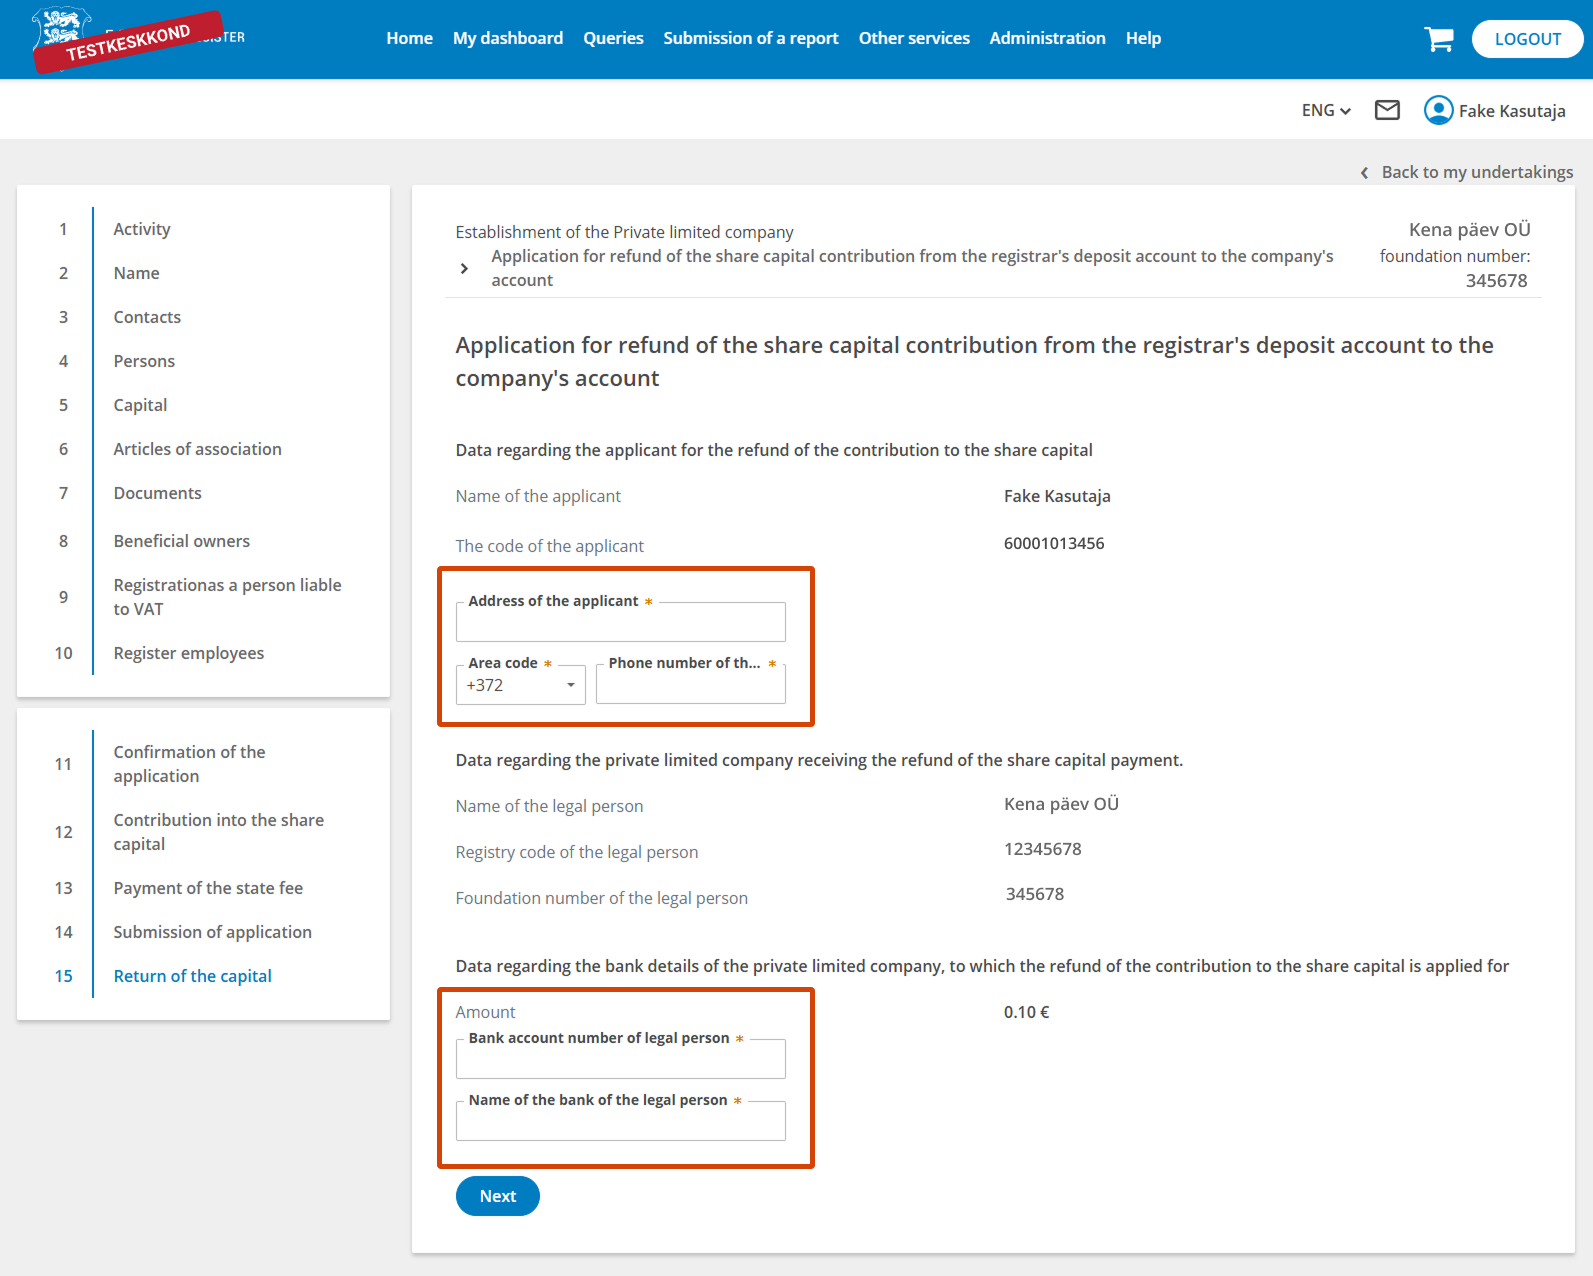Screen dimensions: 1593x1276
Task: Click the back chevron beside 'Back to my undertakings'
Action: tap(1364, 173)
